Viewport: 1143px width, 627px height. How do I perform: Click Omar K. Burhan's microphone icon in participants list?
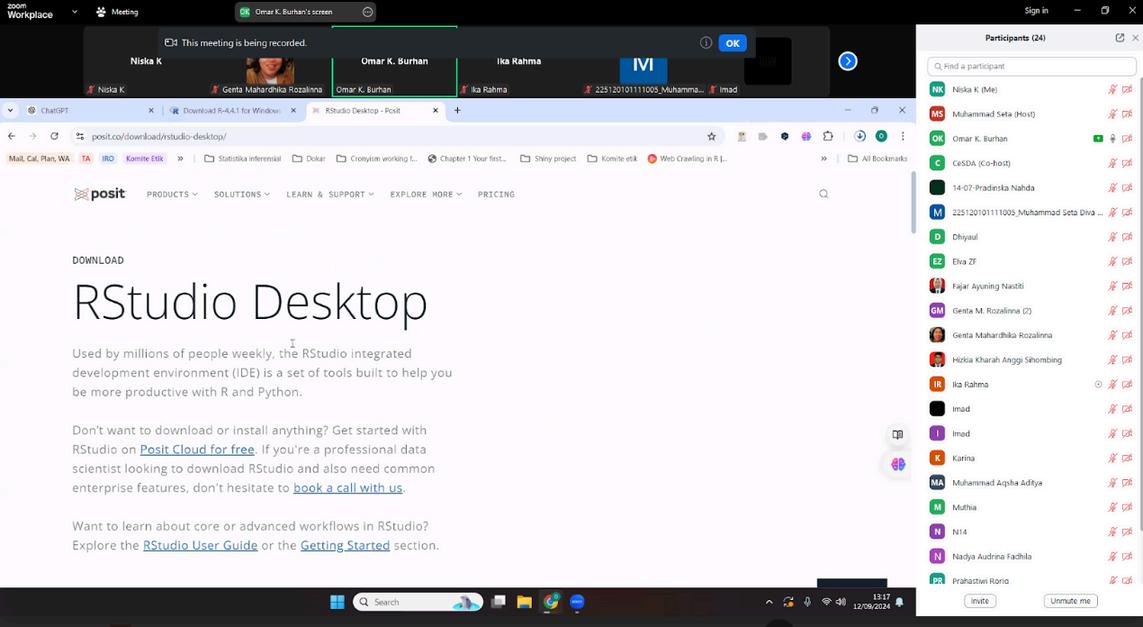click(1112, 139)
